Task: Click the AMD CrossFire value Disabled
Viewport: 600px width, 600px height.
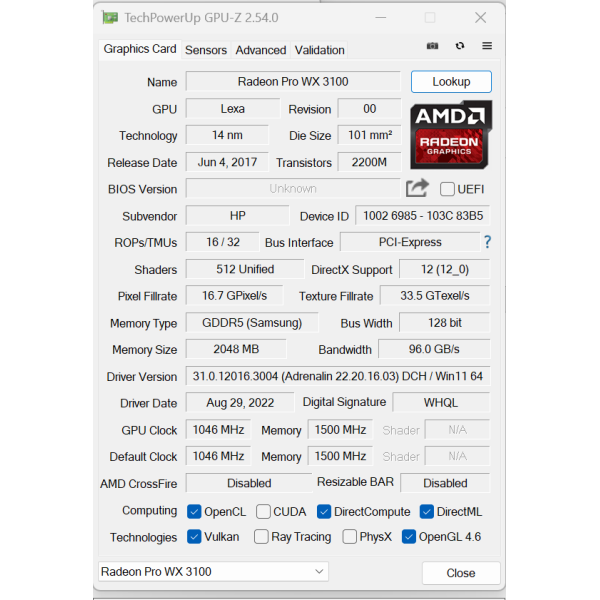Action: pos(249,483)
